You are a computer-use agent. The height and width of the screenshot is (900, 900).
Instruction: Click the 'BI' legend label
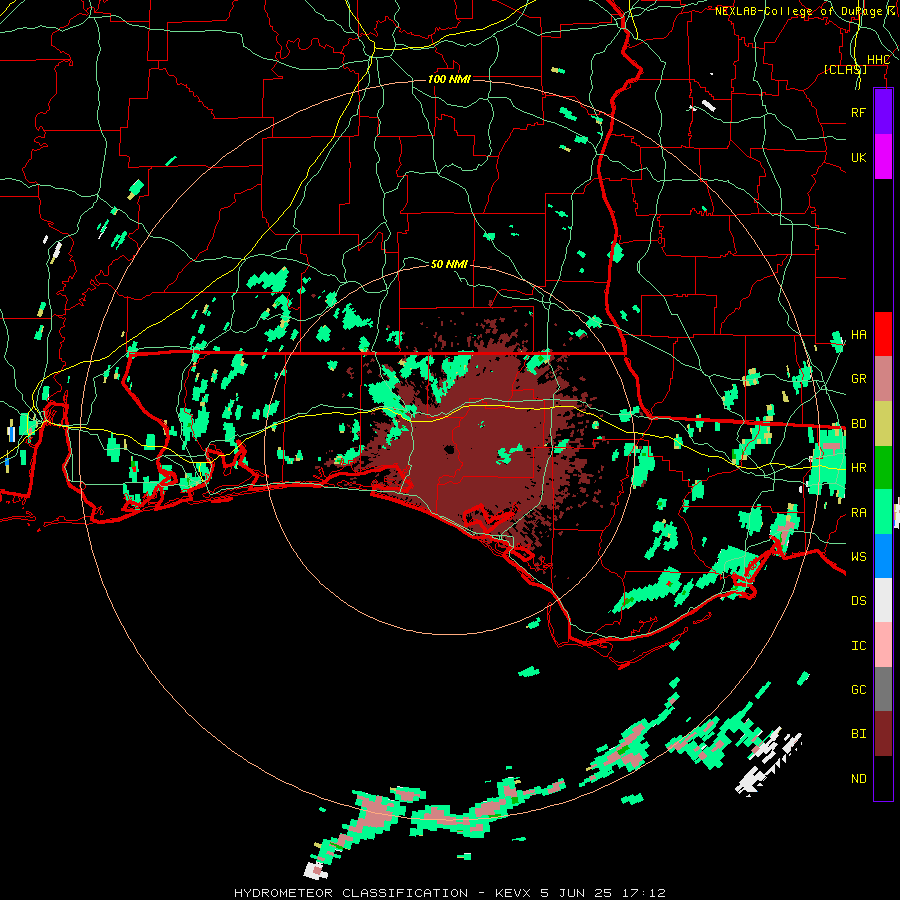[858, 734]
